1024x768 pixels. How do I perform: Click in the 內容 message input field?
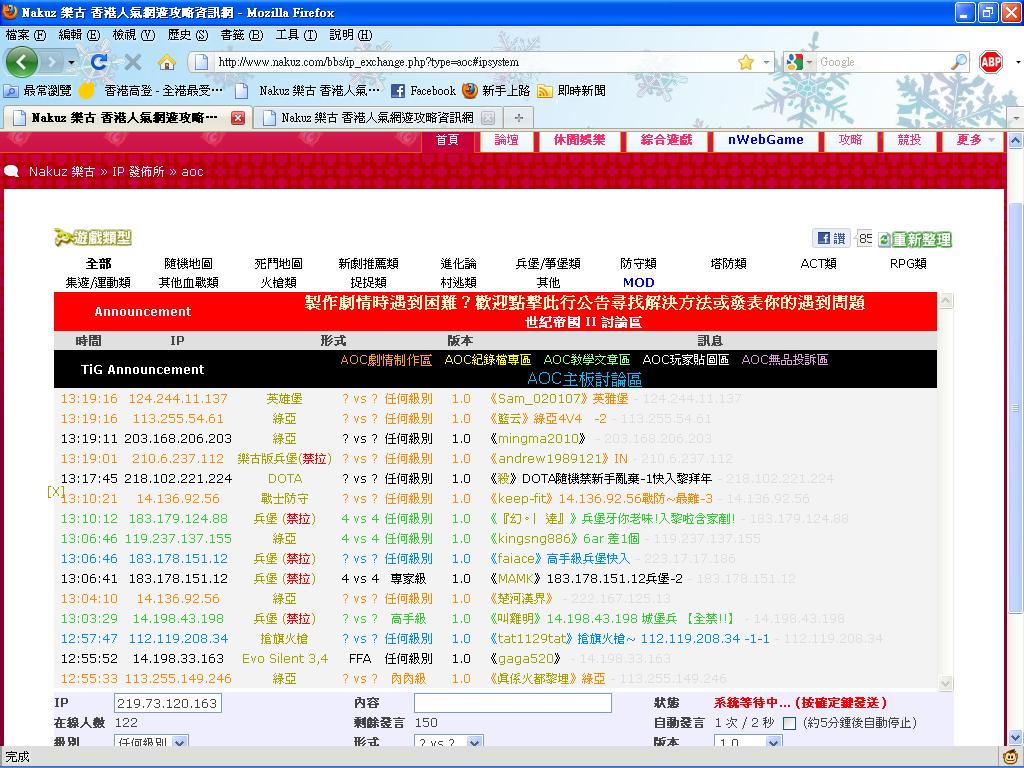[x=513, y=703]
